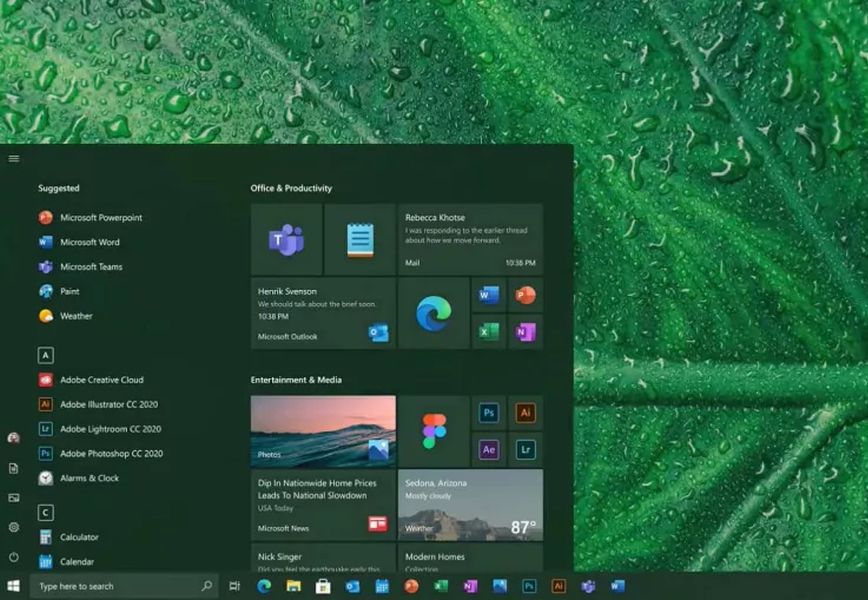Viewport: 868px width, 600px height.
Task: Open PowerPoint from the taskbar
Action: (411, 586)
